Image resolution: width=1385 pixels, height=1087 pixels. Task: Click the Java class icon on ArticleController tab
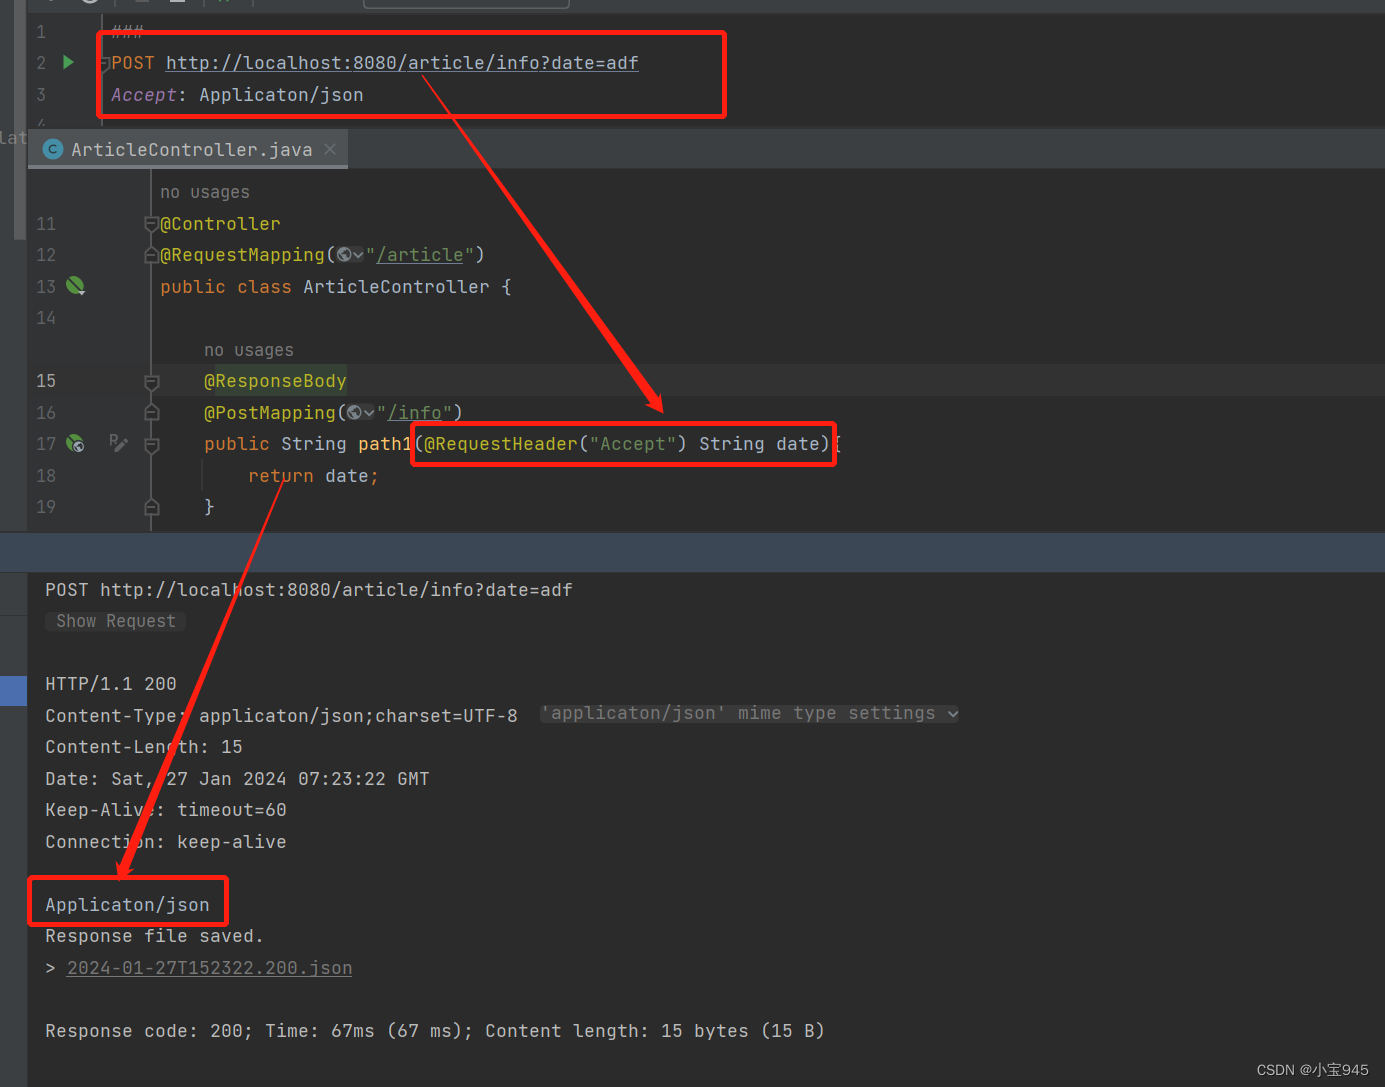tap(54, 149)
